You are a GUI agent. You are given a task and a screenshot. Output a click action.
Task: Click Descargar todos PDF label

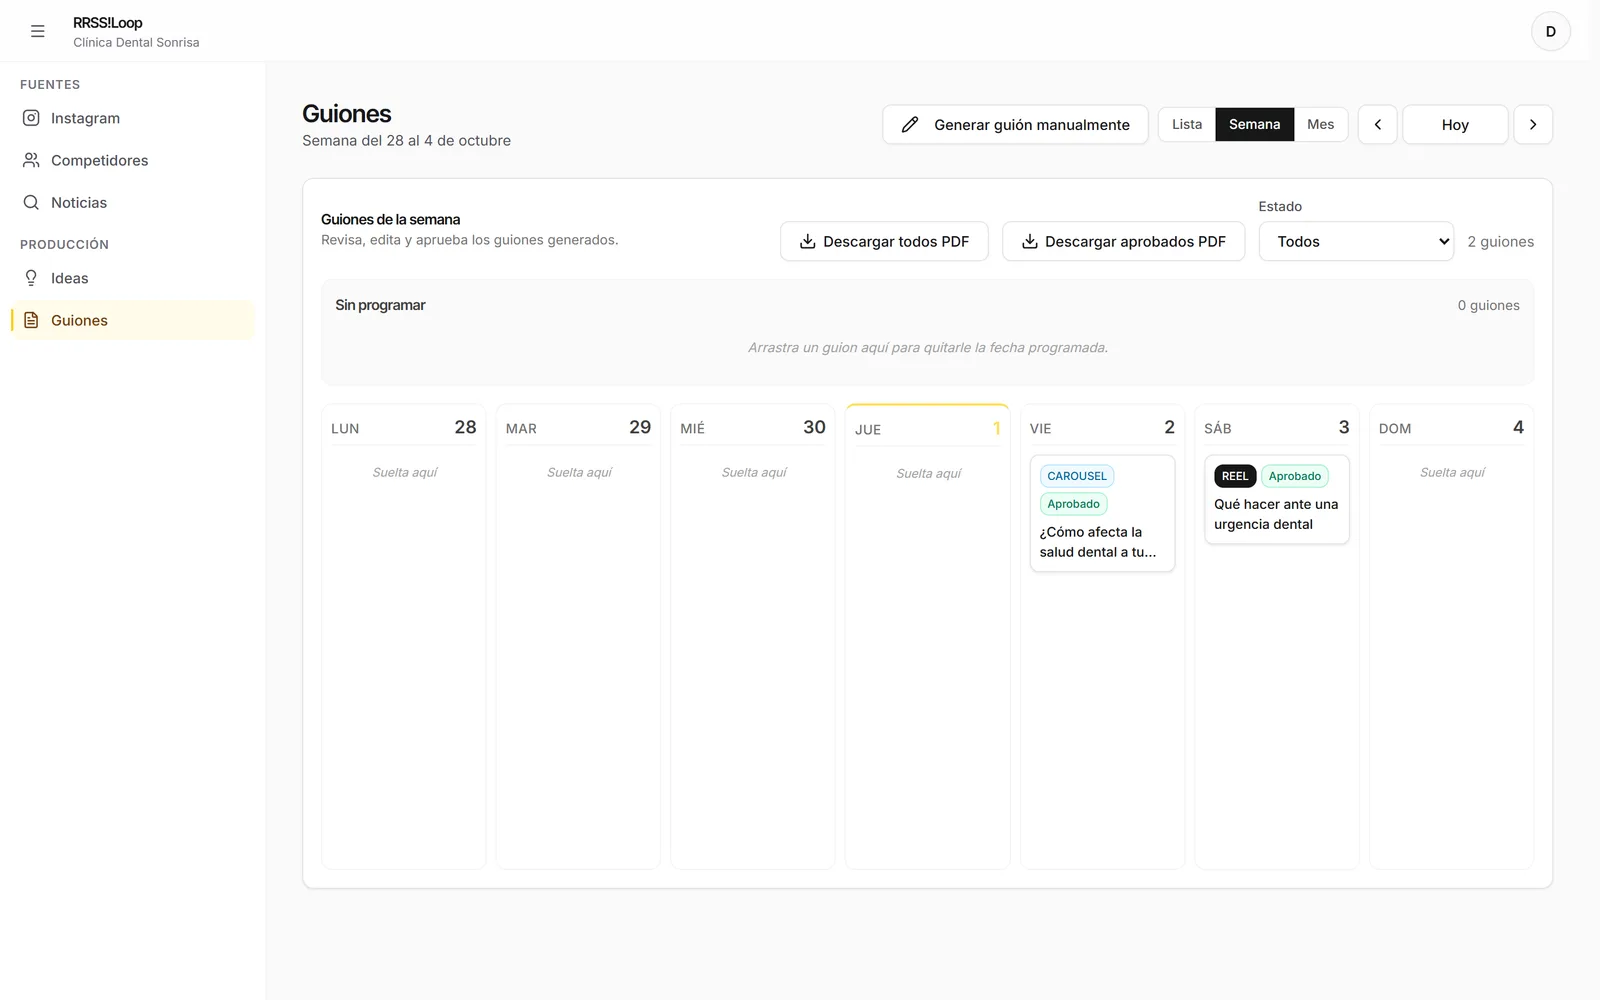896,241
